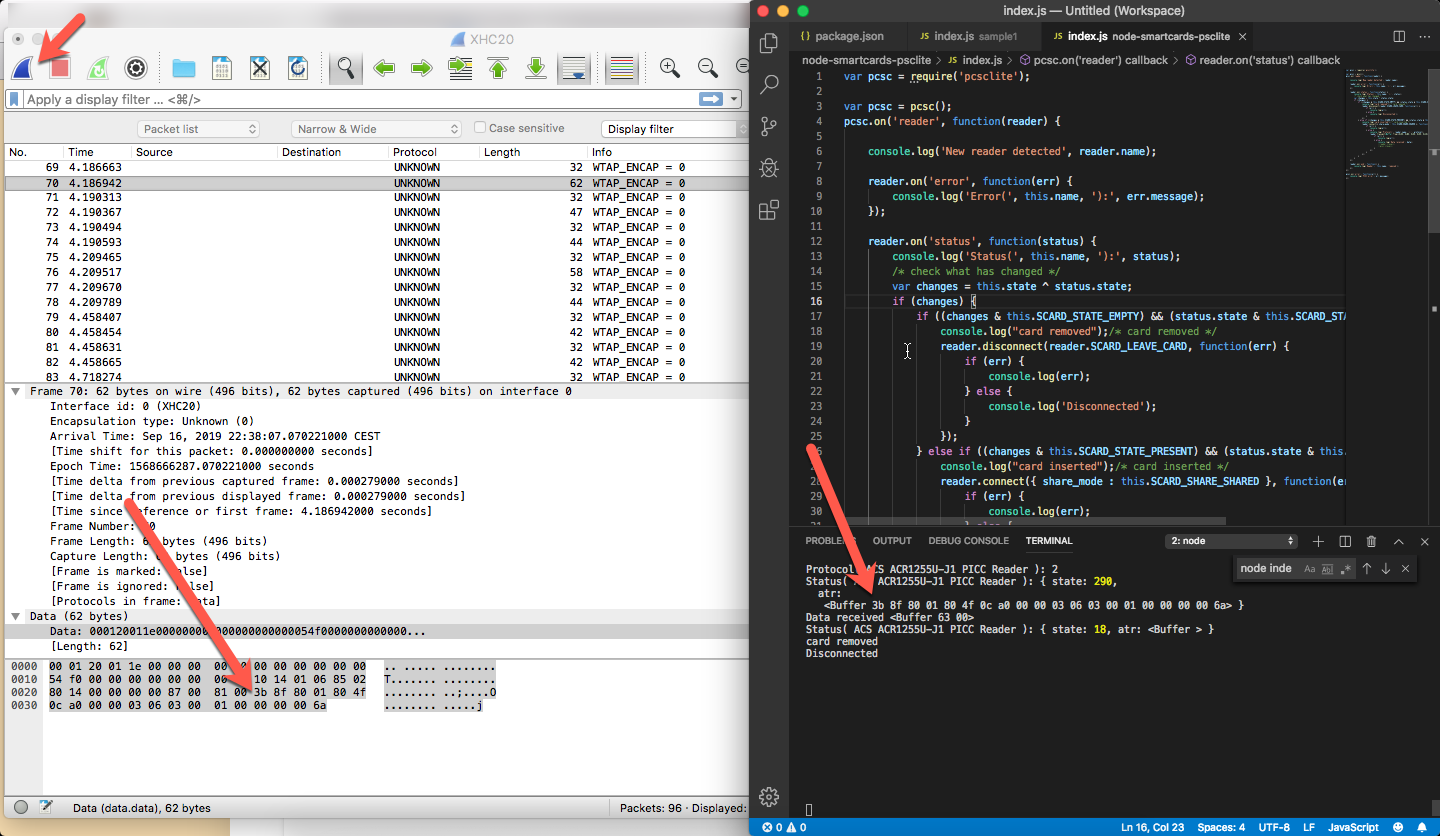Screen dimensions: 1440x836
Task: Select the TERMINAL panel tab
Action: tap(1049, 541)
